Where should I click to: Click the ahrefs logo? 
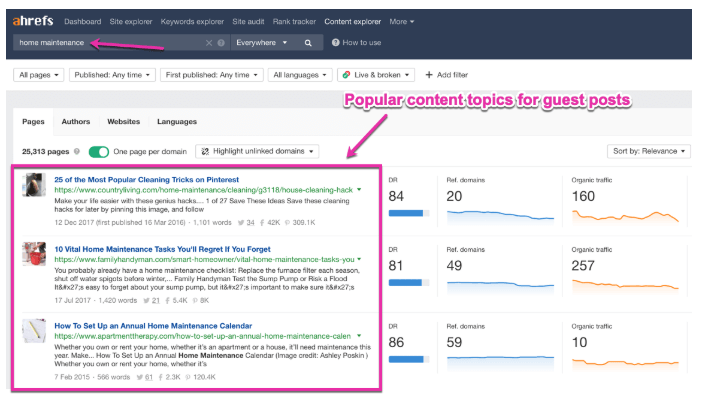point(33,21)
